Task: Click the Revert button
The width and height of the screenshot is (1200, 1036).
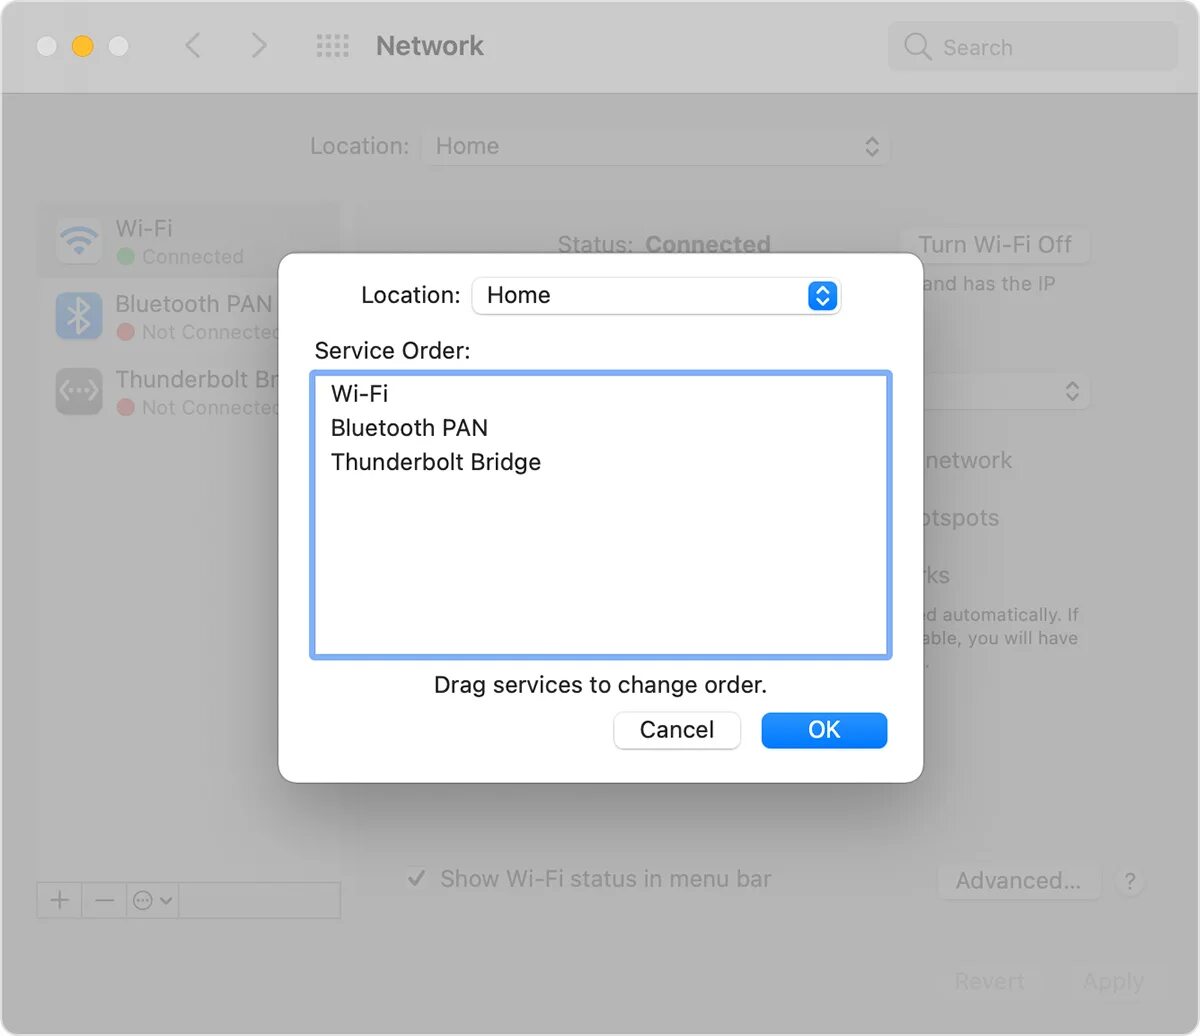Action: point(989,982)
